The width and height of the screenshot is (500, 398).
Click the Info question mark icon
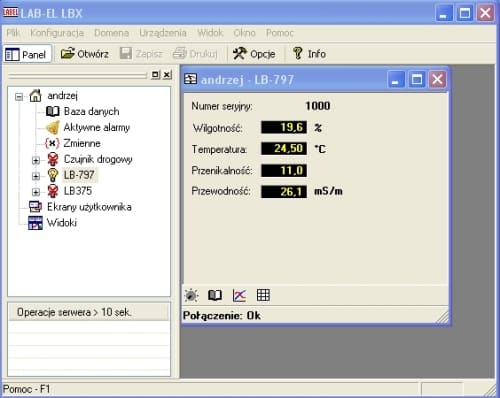(297, 54)
